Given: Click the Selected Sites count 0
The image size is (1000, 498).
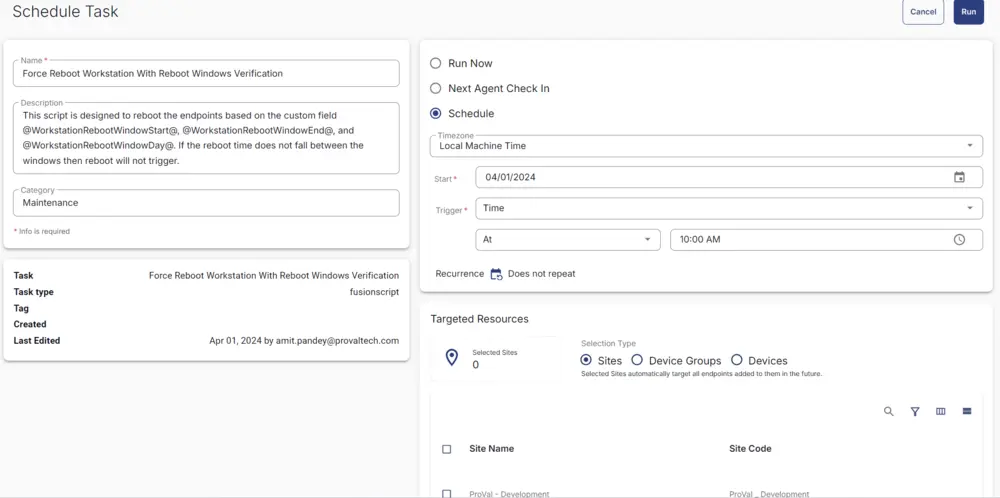Looking at the screenshot, I should (476, 365).
